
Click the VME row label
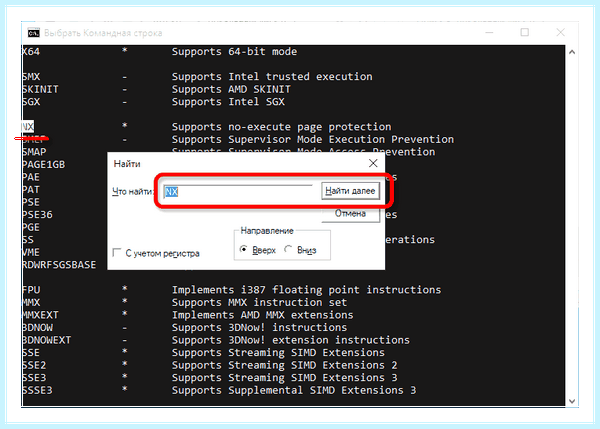point(31,252)
